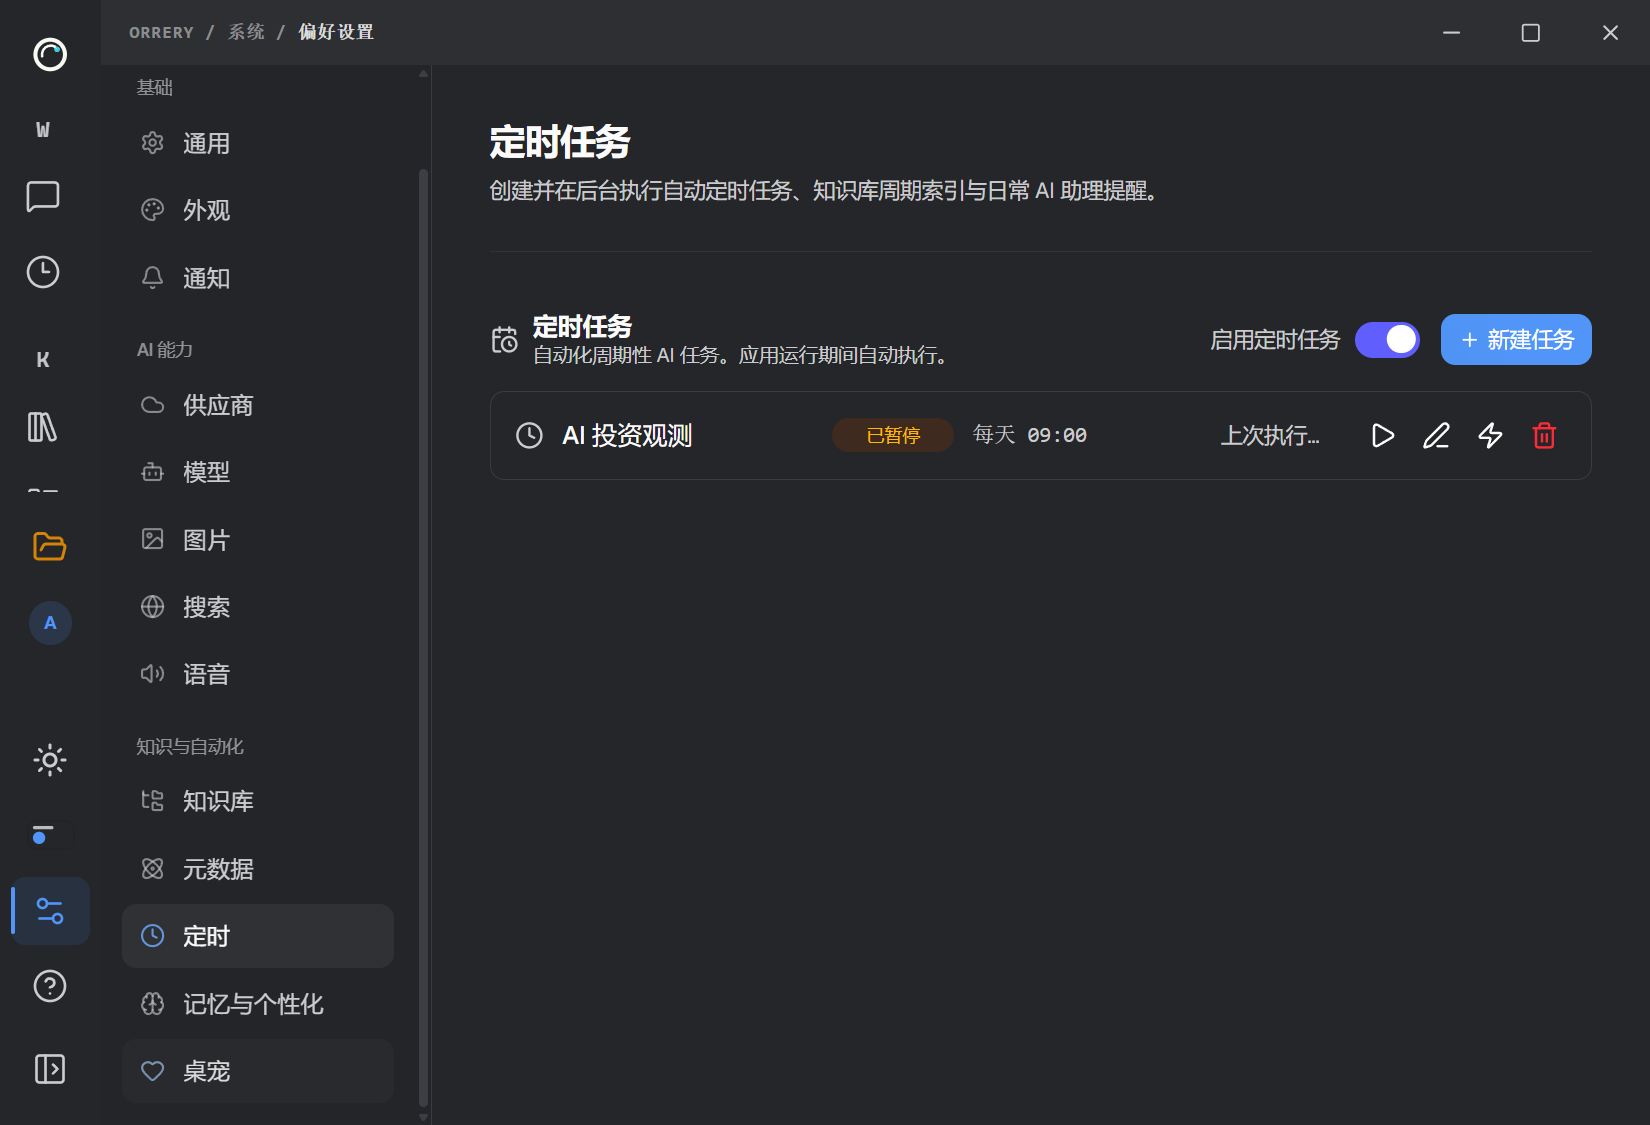Toggle the 启用定时任务 switch
This screenshot has height=1125, width=1650.
click(x=1387, y=340)
